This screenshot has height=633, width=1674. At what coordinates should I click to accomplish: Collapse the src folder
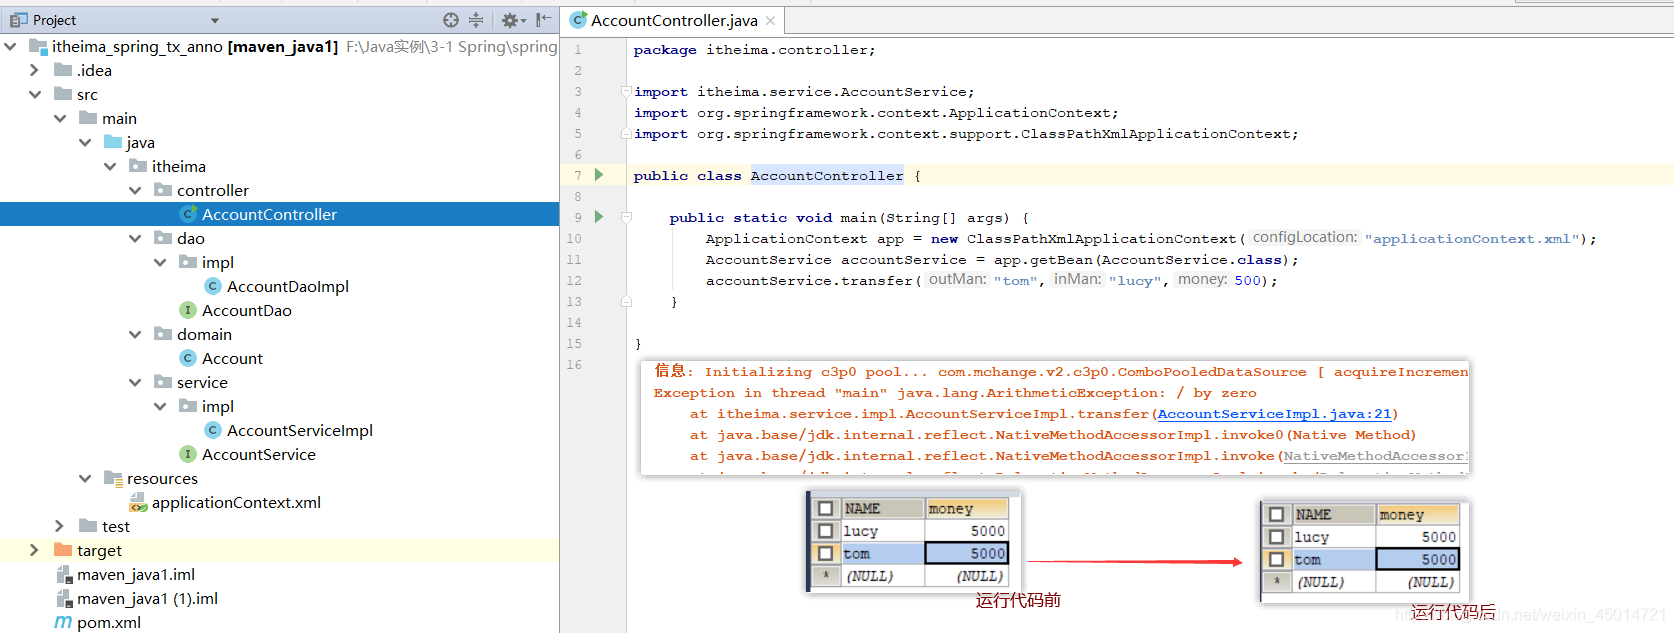(x=35, y=94)
